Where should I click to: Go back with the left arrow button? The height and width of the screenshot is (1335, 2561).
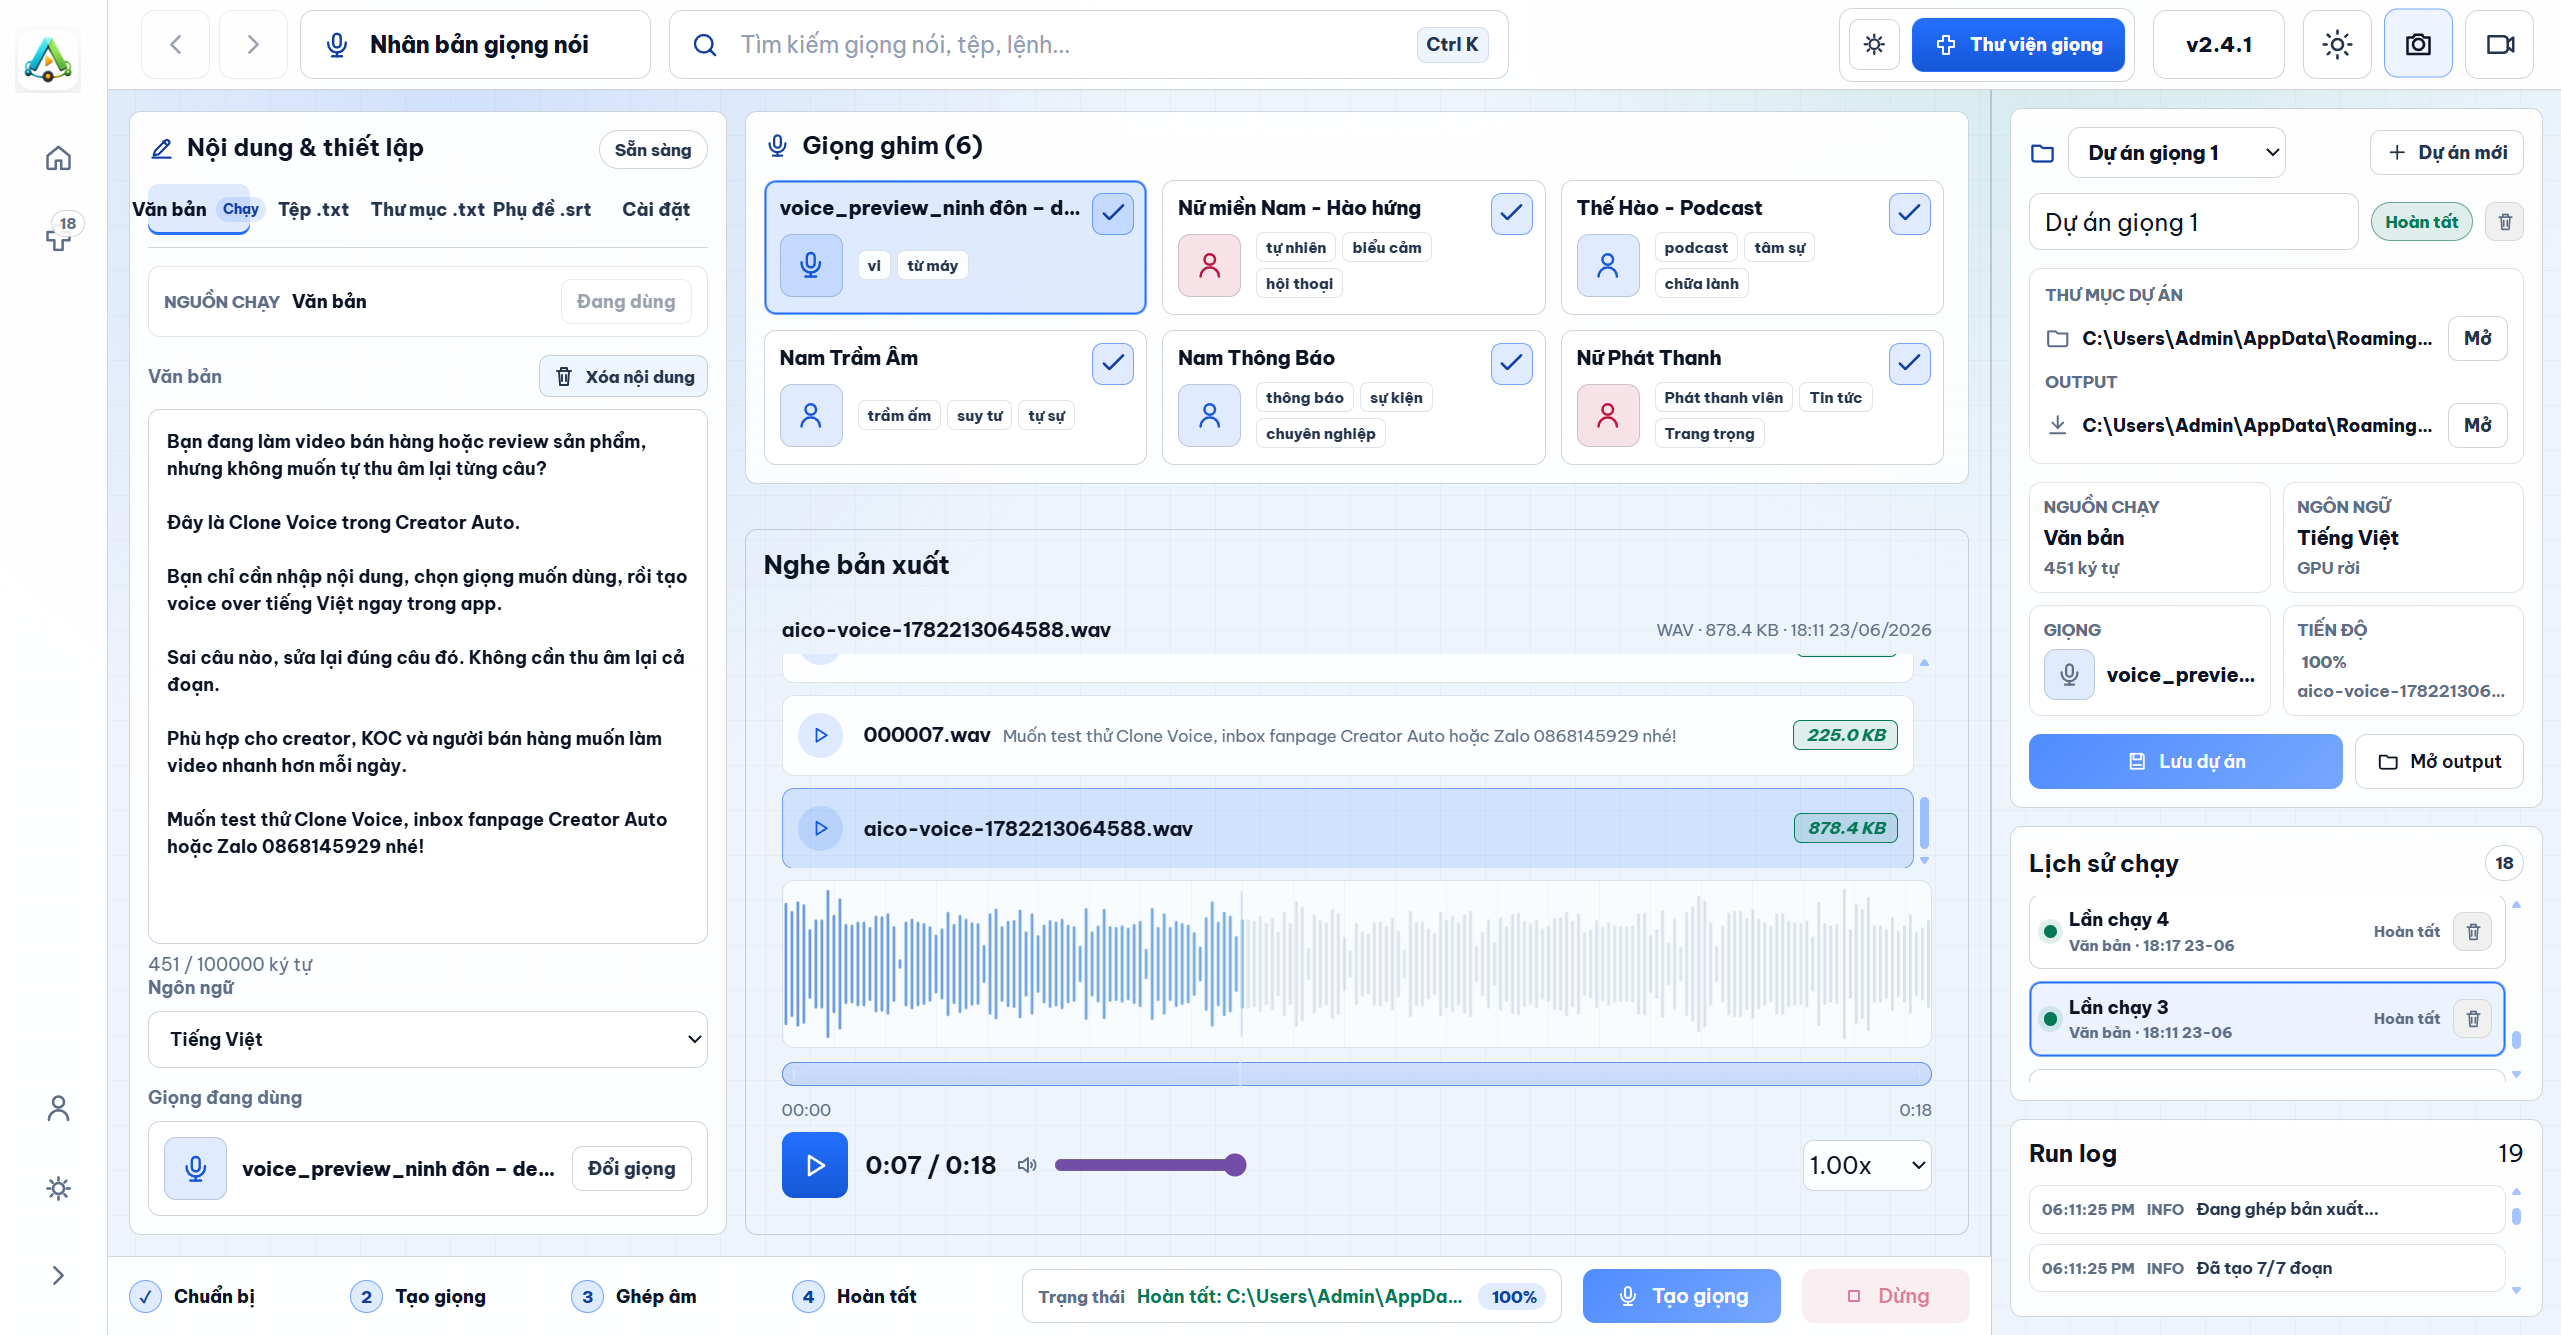pos(176,44)
